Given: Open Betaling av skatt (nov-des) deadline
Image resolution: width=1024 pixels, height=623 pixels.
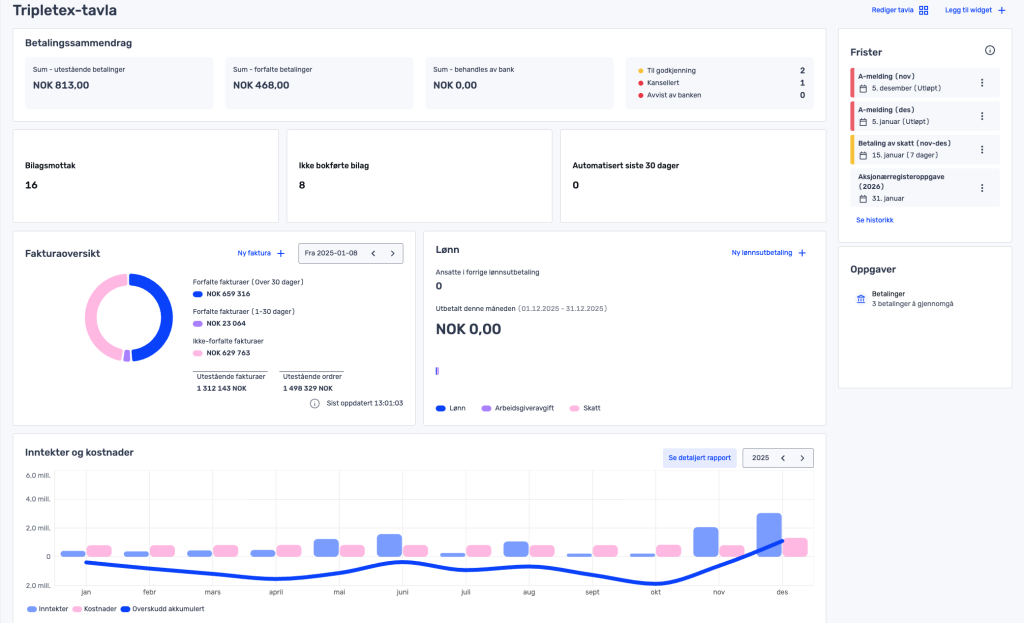Looking at the screenshot, I should (925, 149).
